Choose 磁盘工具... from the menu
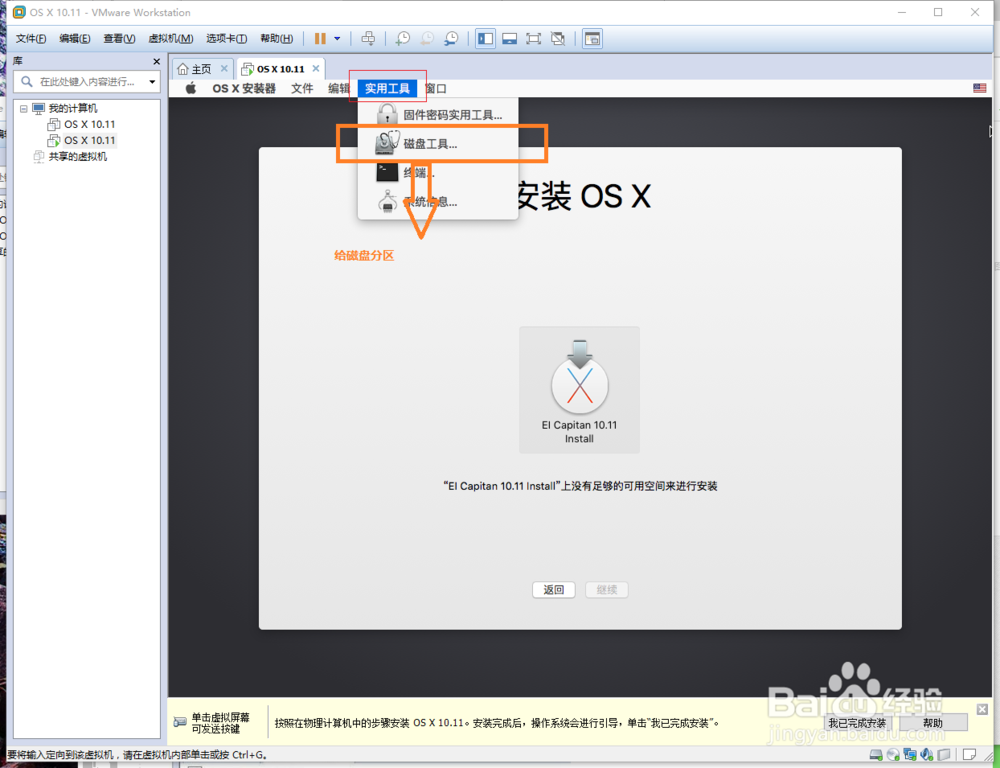This screenshot has height=768, width=1000. click(x=438, y=144)
